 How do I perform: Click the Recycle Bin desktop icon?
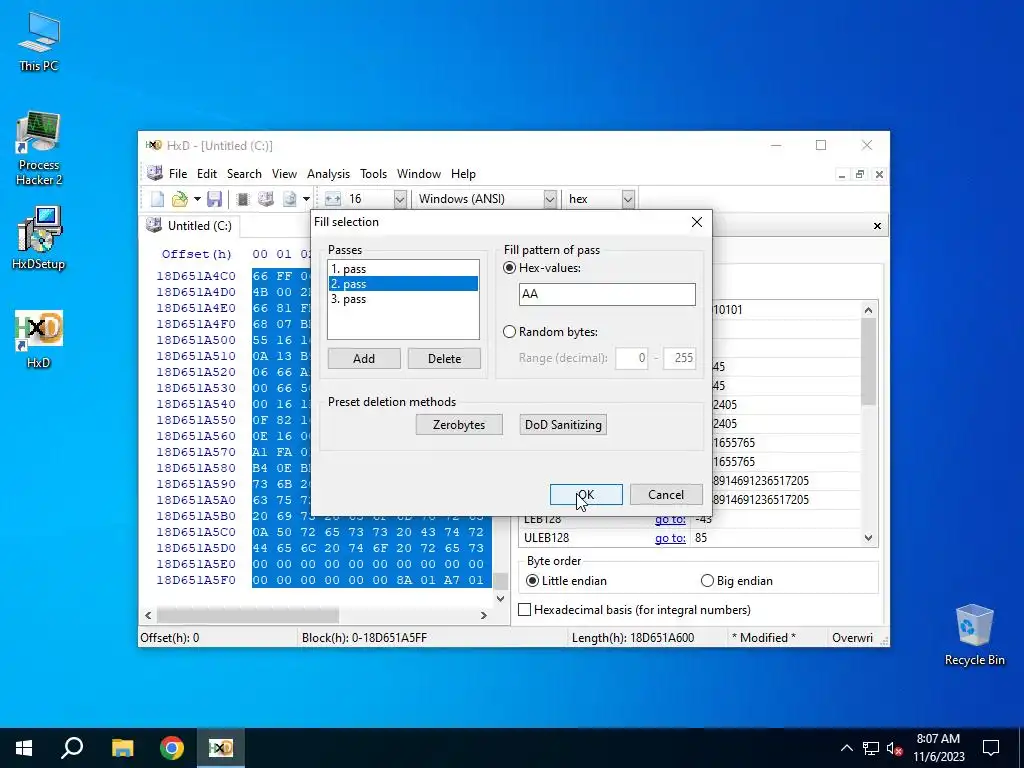tap(974, 635)
